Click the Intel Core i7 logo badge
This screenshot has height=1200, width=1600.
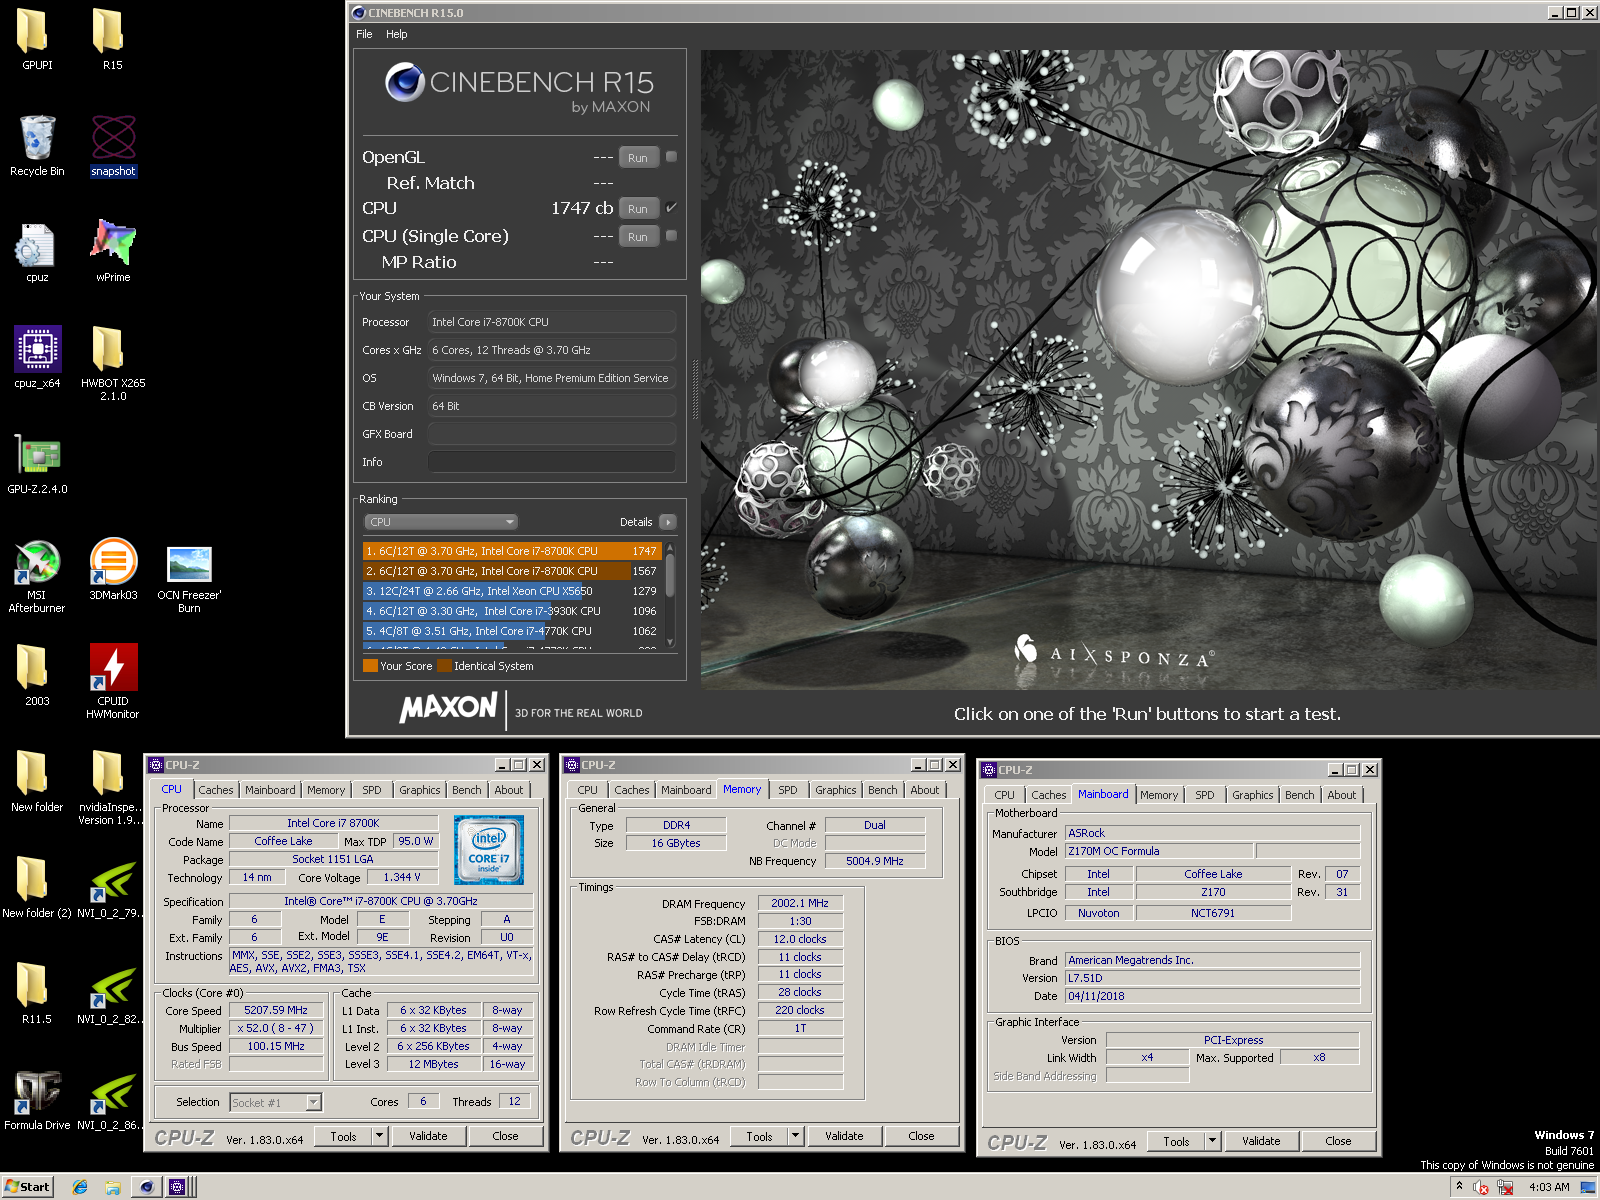point(489,850)
